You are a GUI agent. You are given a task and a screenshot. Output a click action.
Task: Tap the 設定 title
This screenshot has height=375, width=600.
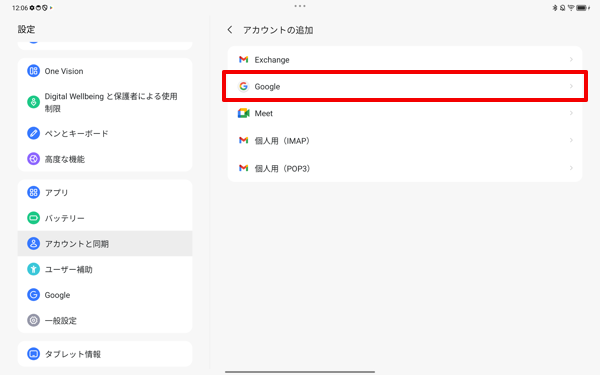26,29
